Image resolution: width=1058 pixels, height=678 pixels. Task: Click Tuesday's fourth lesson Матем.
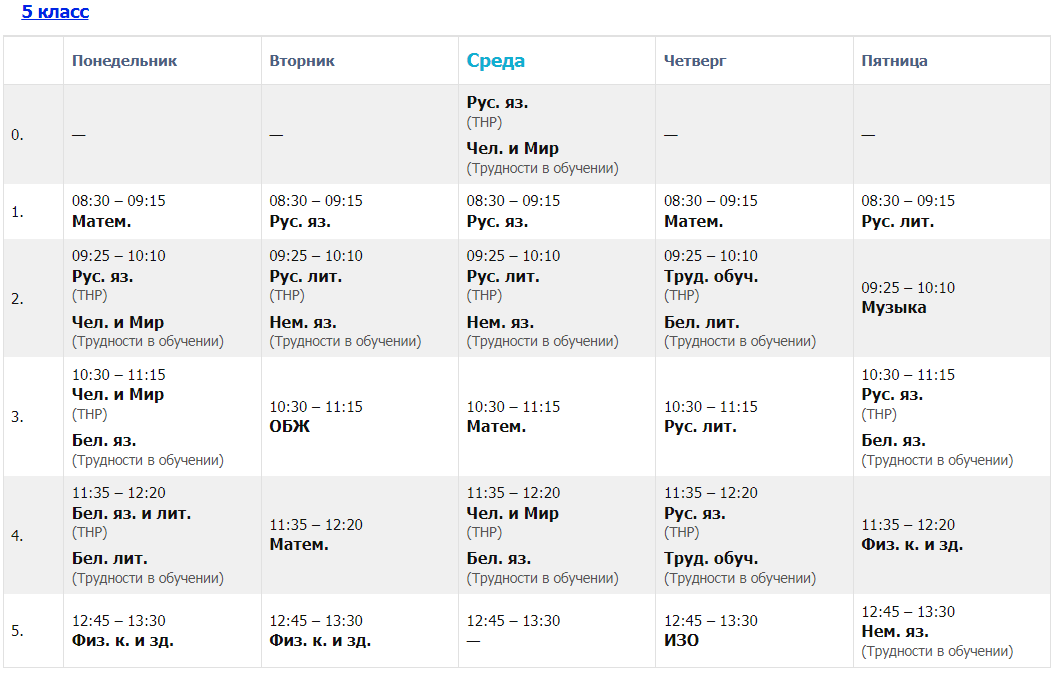click(299, 545)
